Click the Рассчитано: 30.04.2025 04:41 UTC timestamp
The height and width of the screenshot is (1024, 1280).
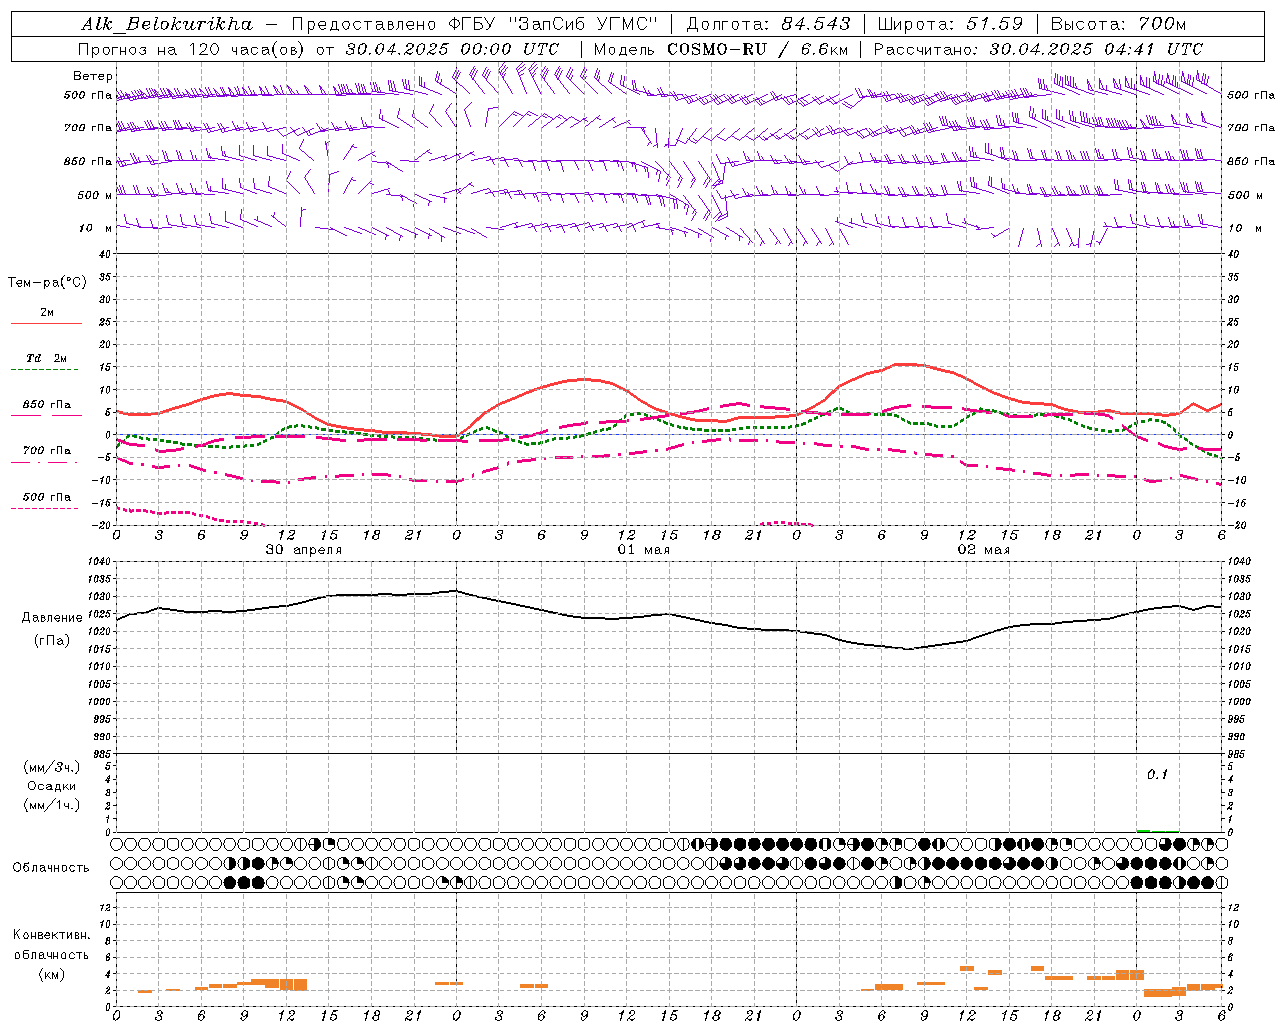1038,49
